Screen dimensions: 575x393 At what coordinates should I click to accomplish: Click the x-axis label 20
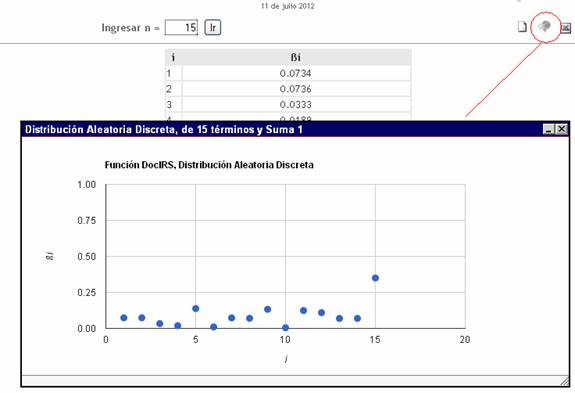click(x=465, y=340)
